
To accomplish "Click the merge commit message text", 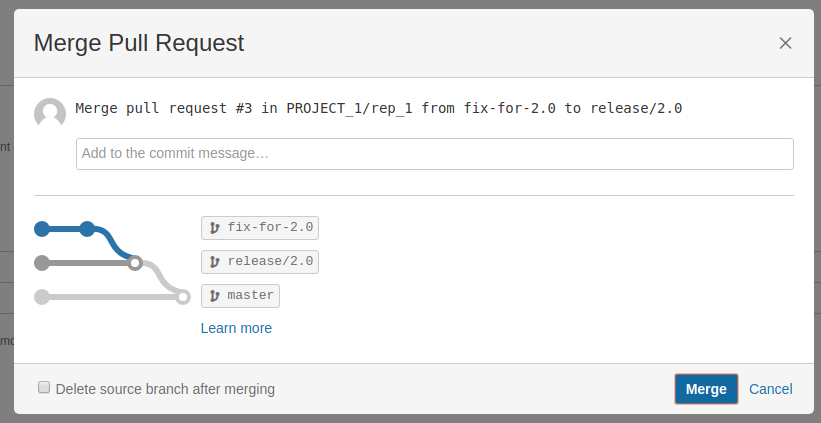I will (x=379, y=108).
